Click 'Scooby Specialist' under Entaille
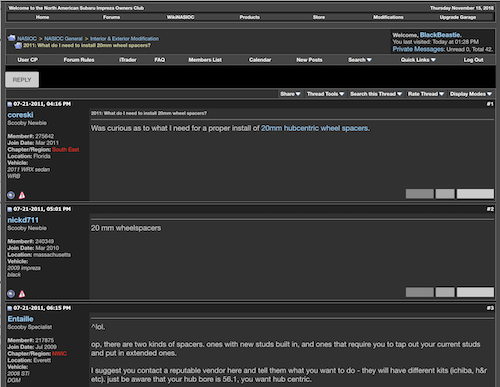Image resolution: width=500 pixels, height=387 pixels. [x=30, y=327]
